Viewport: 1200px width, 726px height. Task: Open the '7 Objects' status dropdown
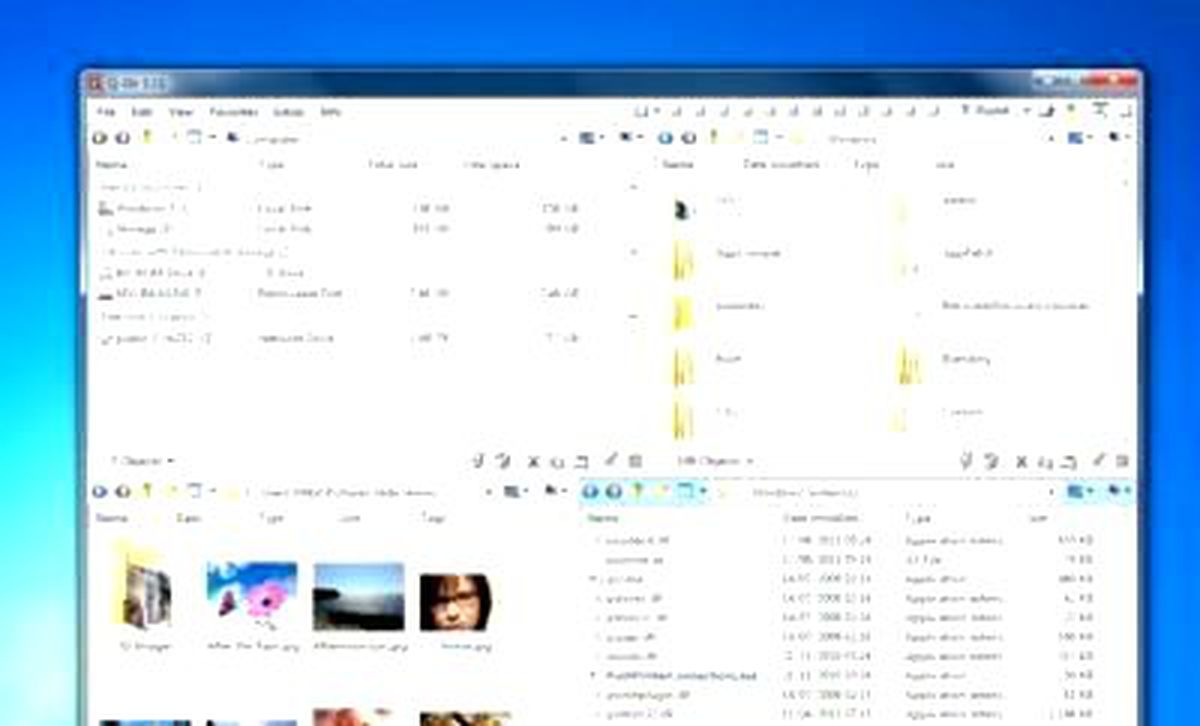[142, 461]
